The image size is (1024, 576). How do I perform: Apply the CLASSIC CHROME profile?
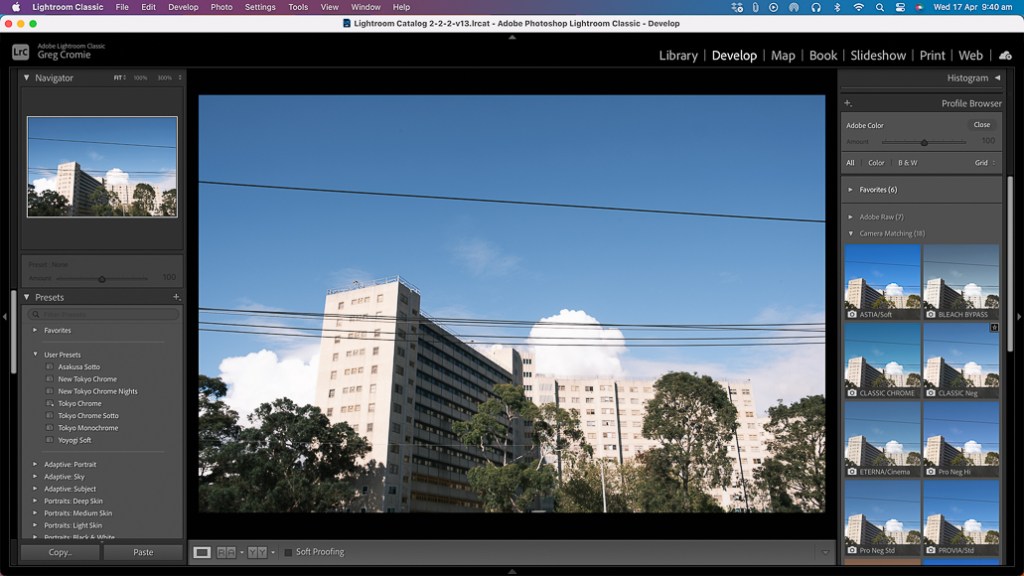tap(882, 361)
